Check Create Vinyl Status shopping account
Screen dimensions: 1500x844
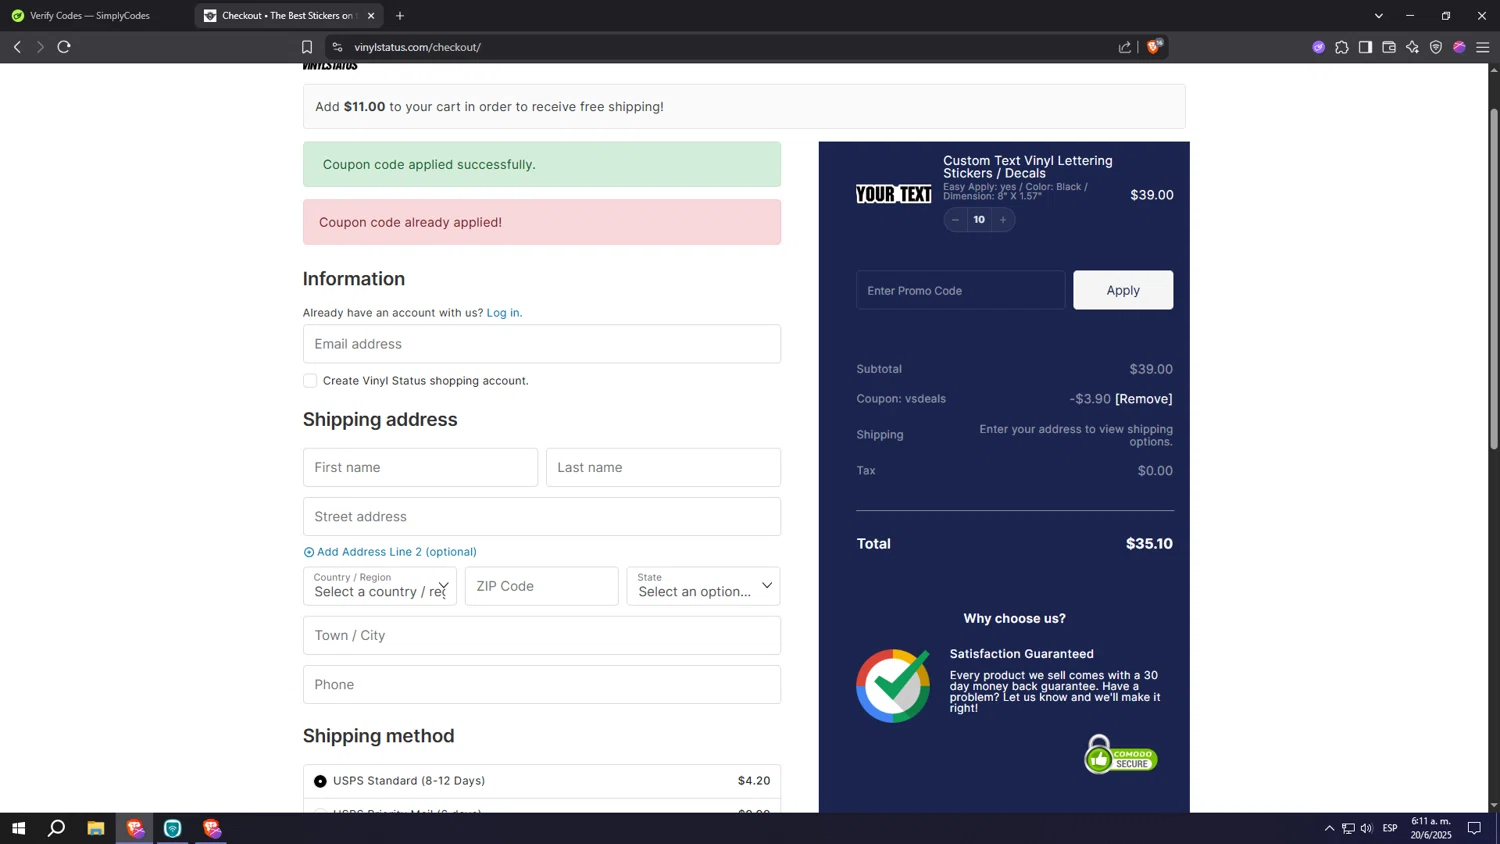[310, 381]
